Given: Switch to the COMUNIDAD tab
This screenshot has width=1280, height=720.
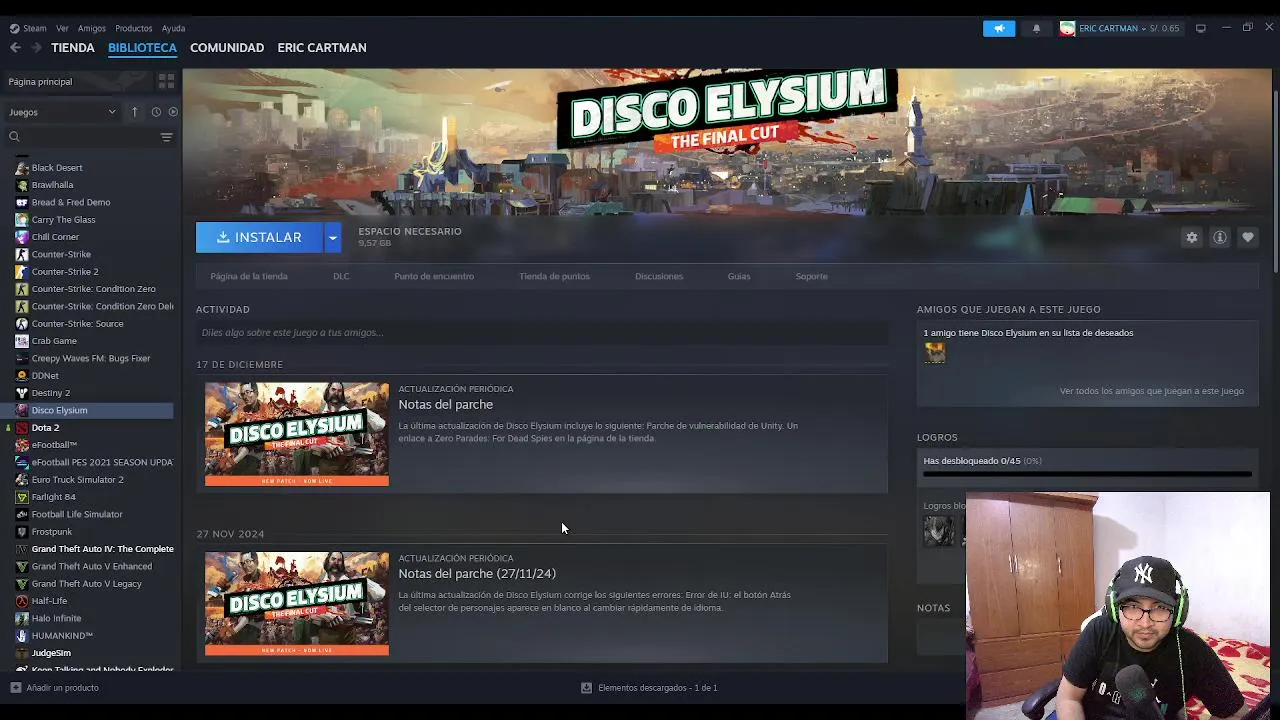Looking at the screenshot, I should click(227, 47).
